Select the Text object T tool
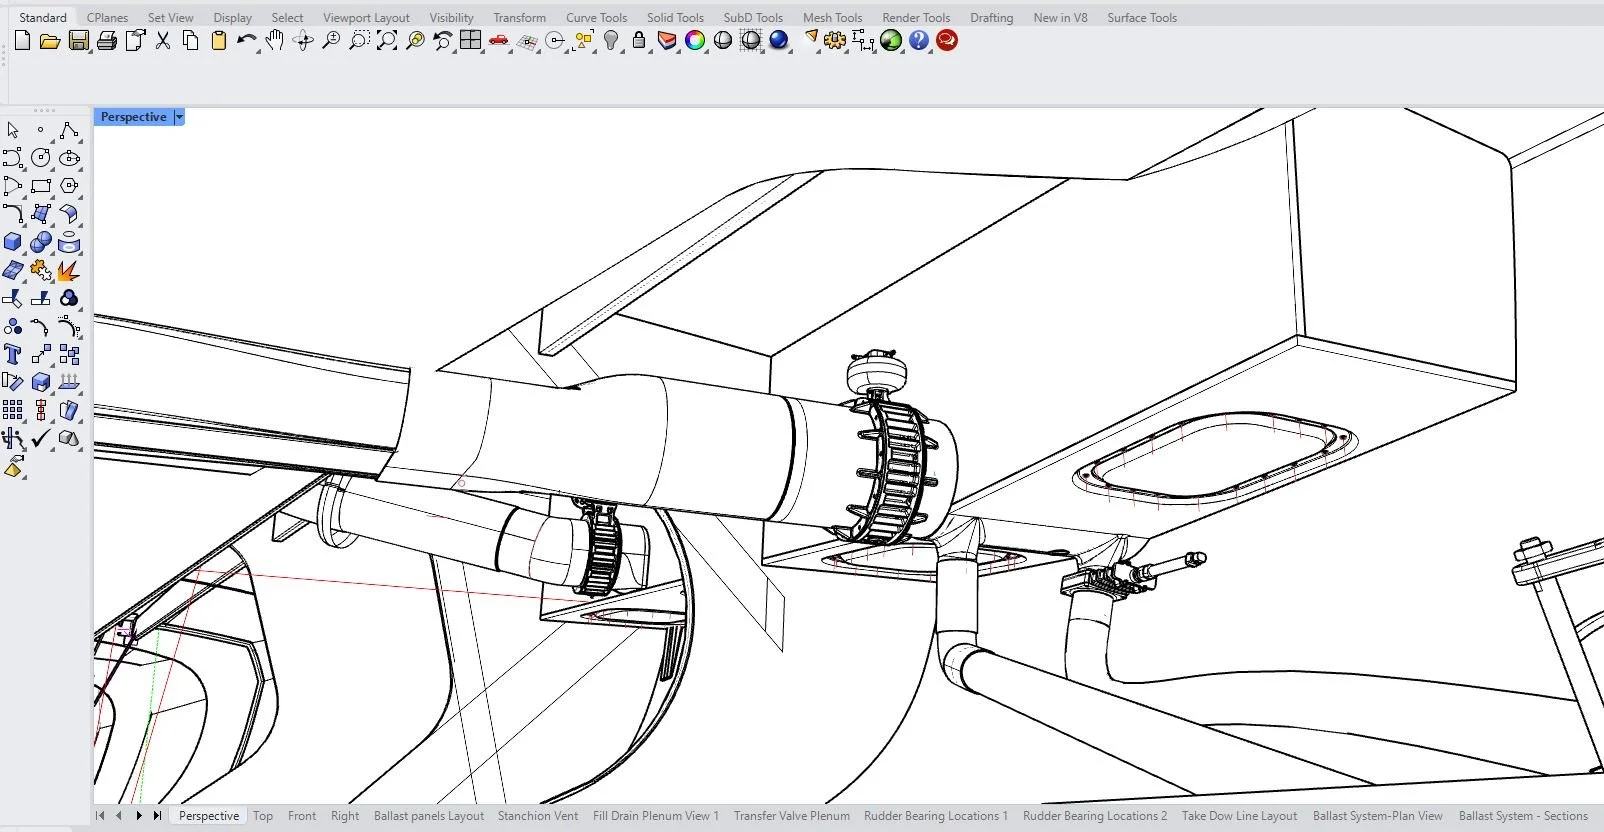Viewport: 1604px width, 832px height. (13, 354)
